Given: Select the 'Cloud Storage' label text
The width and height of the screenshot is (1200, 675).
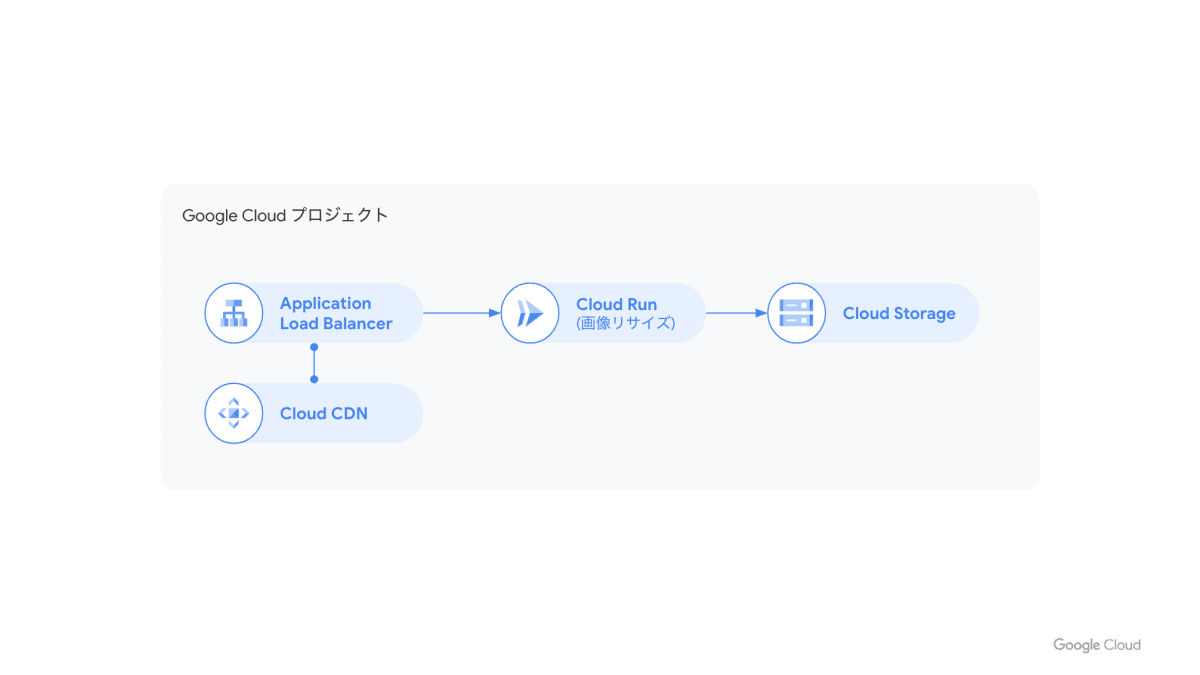Looking at the screenshot, I should tap(899, 314).
